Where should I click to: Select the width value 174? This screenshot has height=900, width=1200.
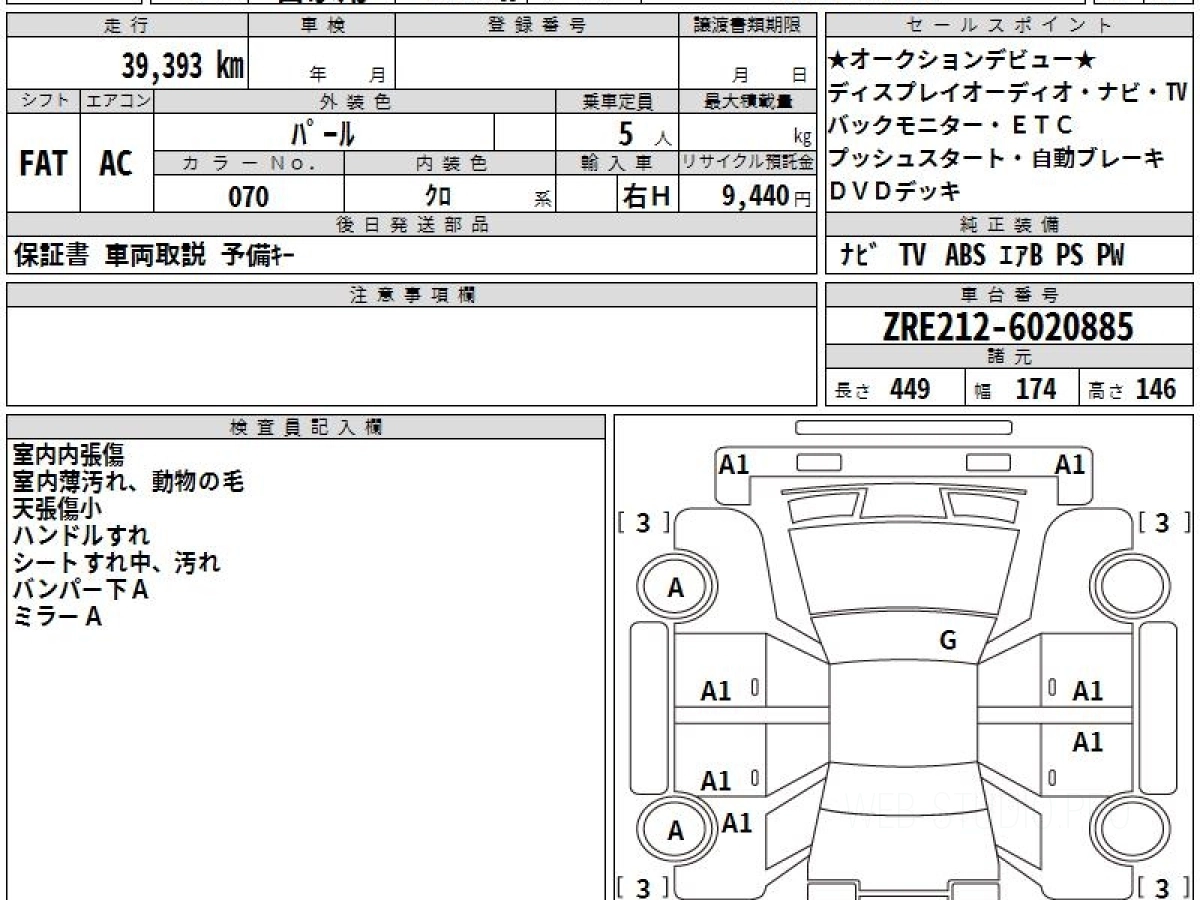click(1036, 388)
